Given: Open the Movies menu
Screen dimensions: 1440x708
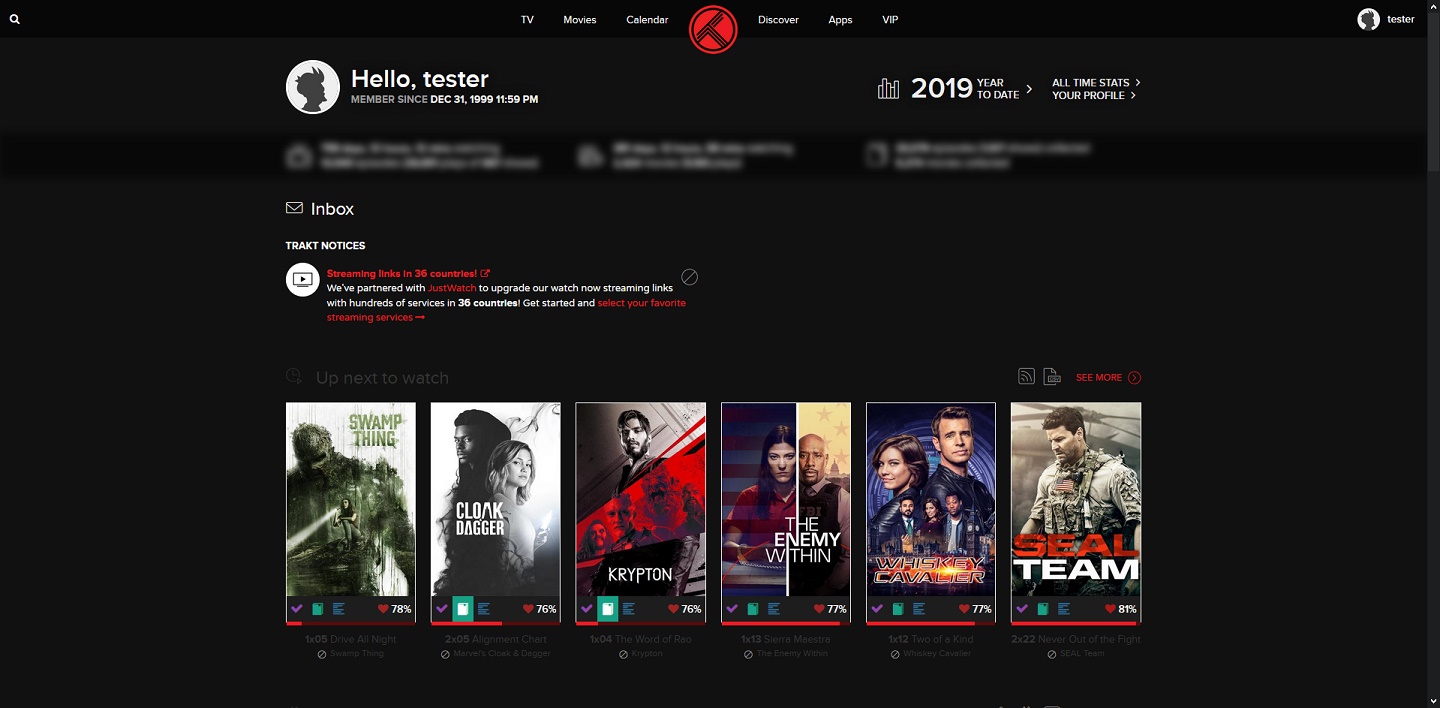Looking at the screenshot, I should (x=579, y=19).
